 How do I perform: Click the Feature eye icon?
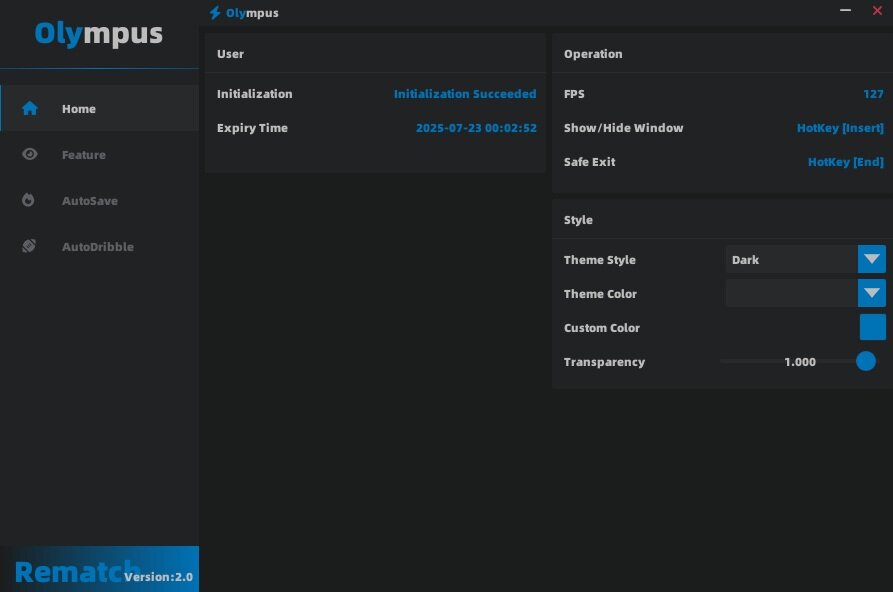click(30, 154)
